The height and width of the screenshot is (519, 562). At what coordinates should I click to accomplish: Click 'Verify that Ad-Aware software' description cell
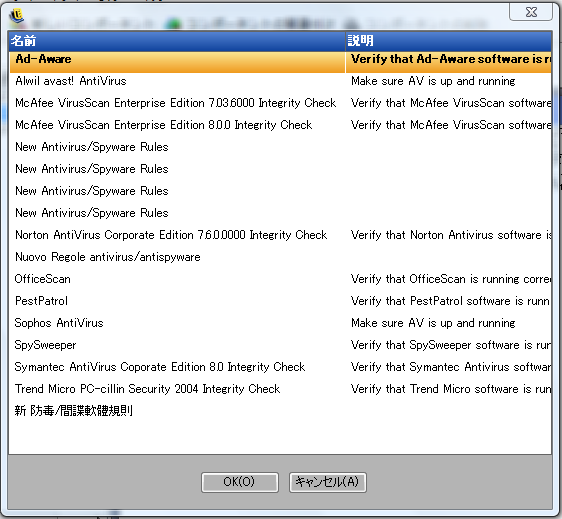pos(448,62)
